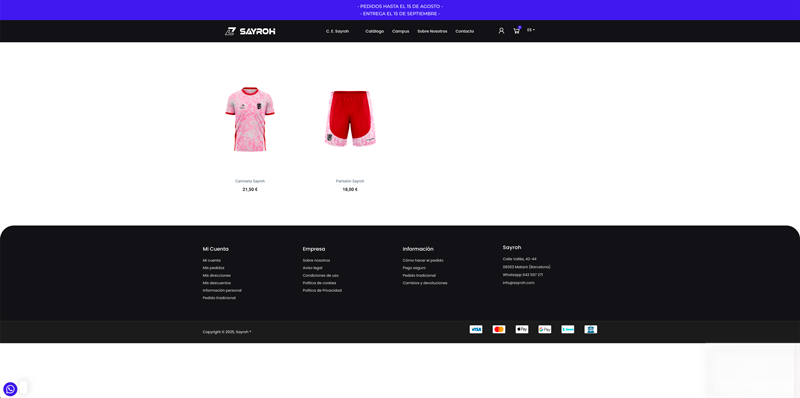800x398 pixels.
Task: Open Mis direcciones footer link
Action: 216,276
